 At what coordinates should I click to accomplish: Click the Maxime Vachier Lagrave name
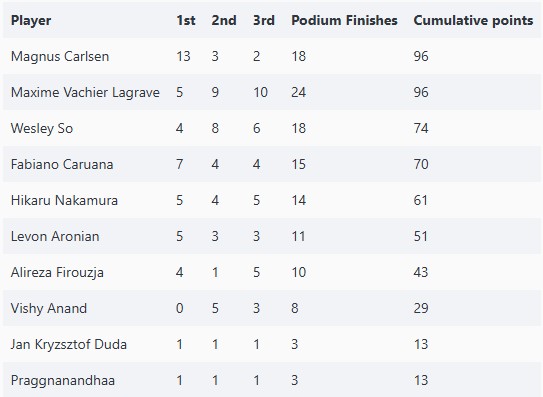(85, 92)
